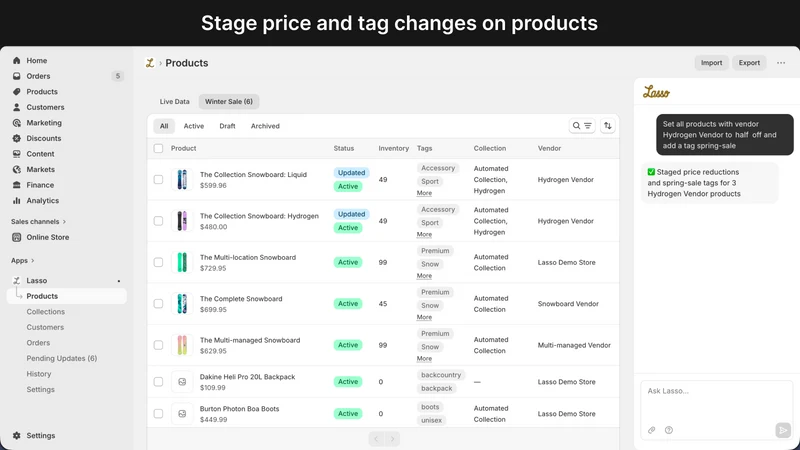Click the help question mark icon in chat
This screenshot has width=800, height=450.
[668, 430]
